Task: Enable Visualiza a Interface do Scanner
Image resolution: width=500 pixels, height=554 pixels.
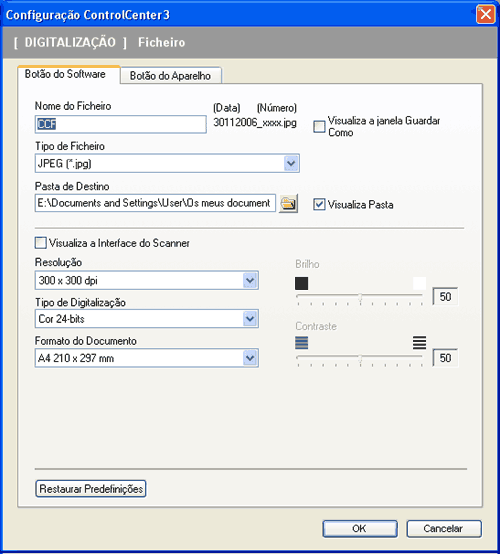Action: (x=41, y=243)
